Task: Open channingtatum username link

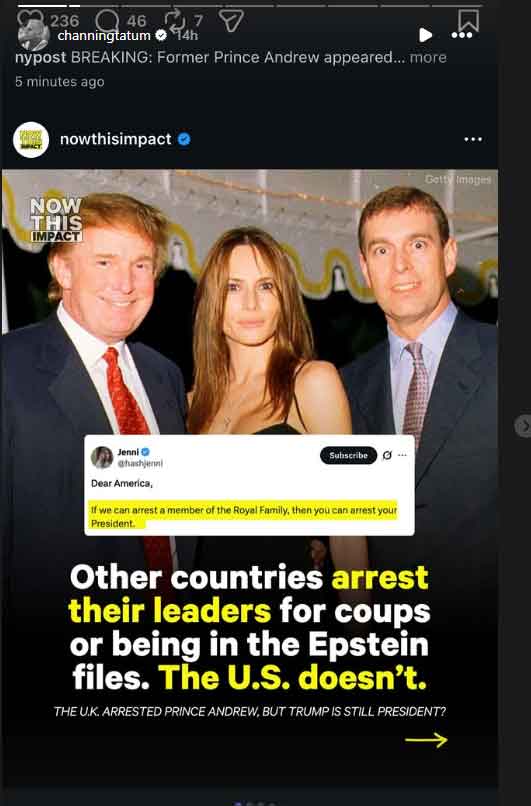Action: [104, 35]
